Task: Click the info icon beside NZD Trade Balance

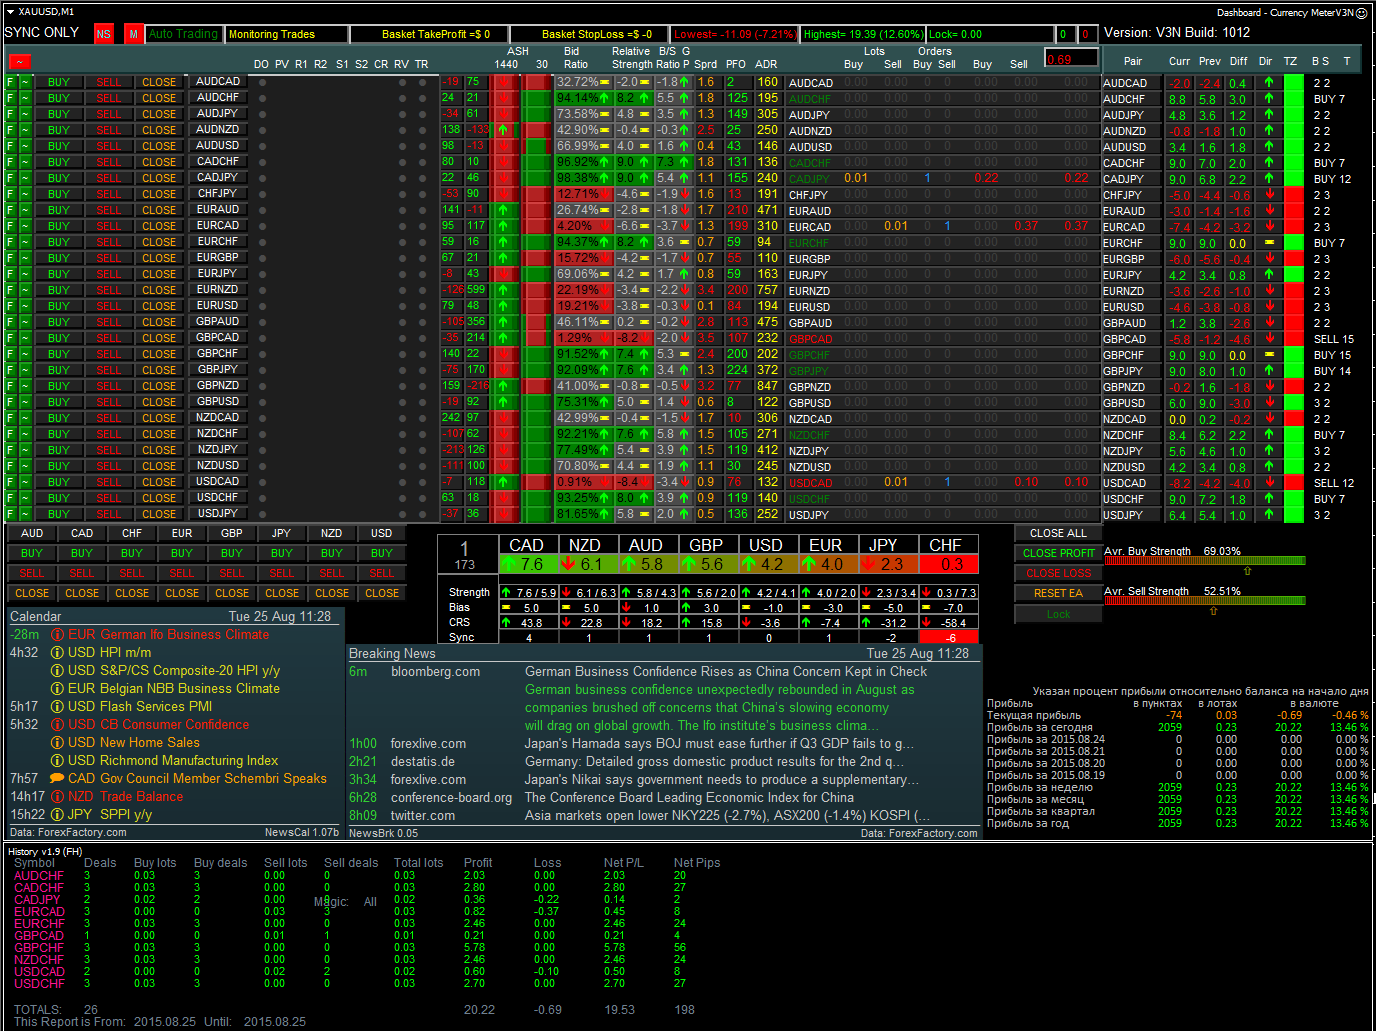Action: click(x=57, y=797)
